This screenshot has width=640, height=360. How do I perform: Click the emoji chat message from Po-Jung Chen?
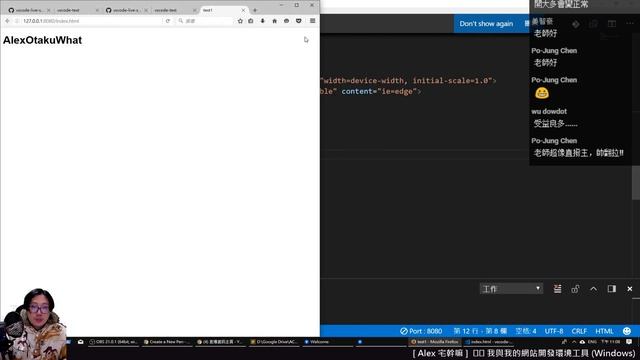(542, 93)
